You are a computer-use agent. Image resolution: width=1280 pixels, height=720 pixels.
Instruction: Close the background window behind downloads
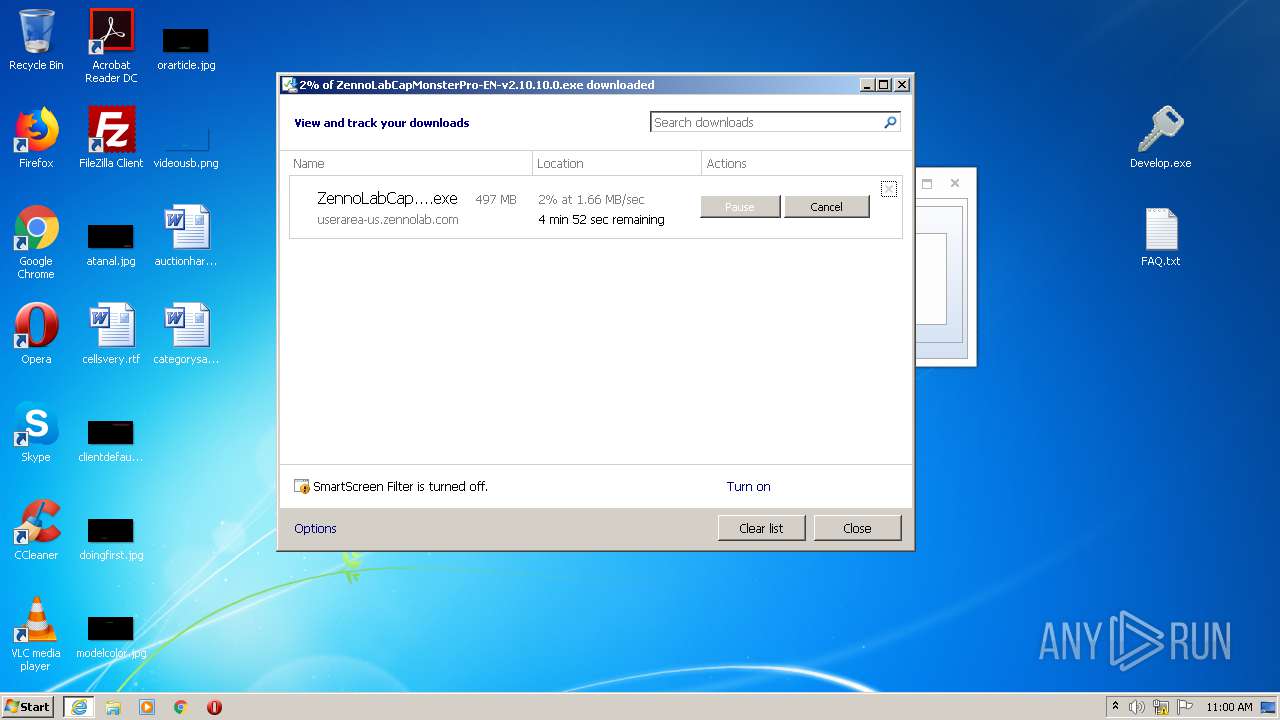point(955,184)
